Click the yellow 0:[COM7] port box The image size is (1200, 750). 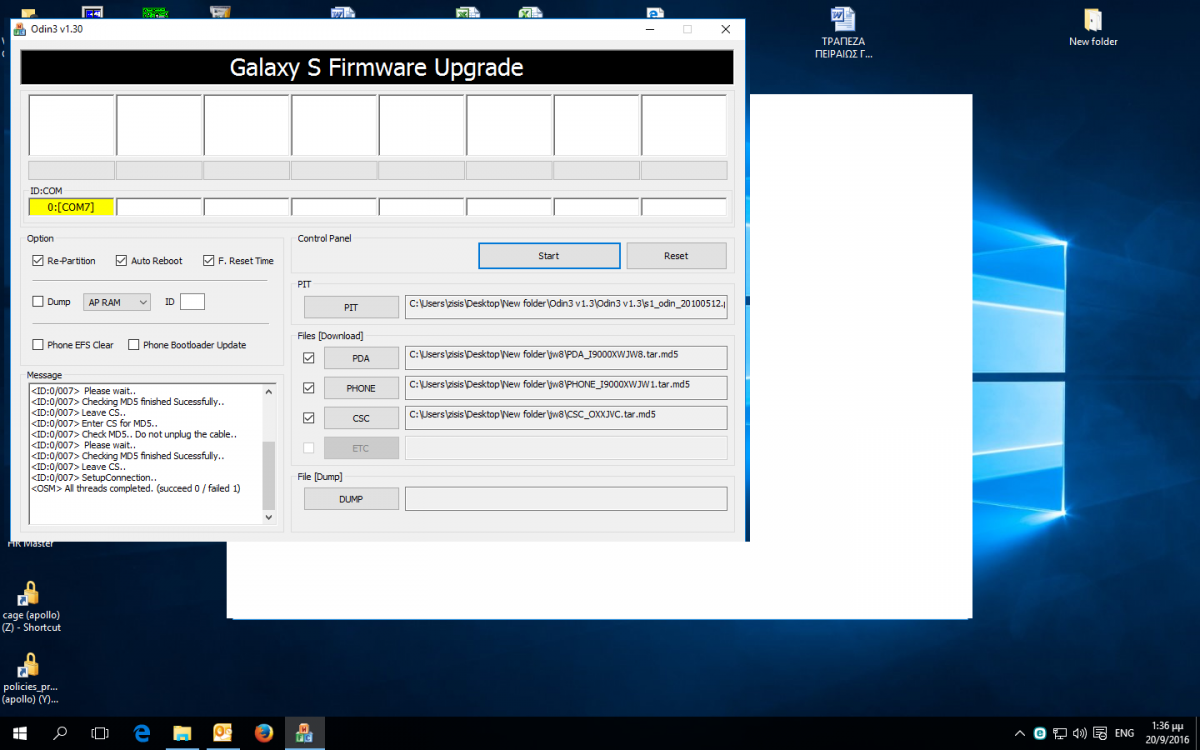(71, 207)
